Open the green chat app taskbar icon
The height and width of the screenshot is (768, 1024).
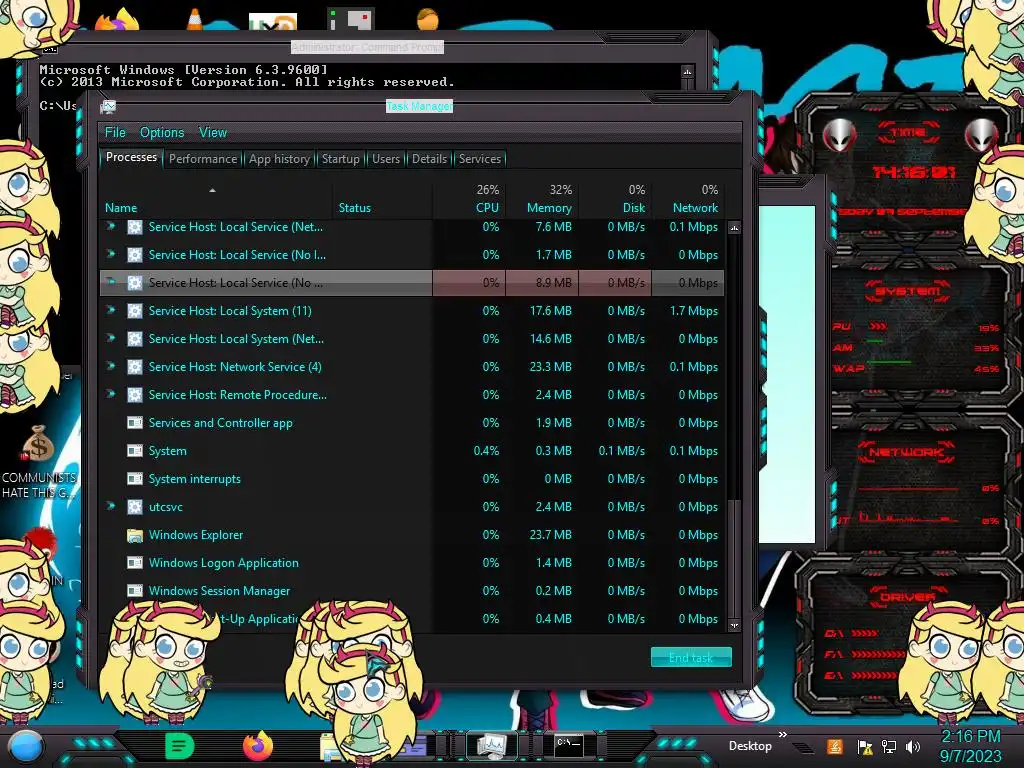pos(179,746)
